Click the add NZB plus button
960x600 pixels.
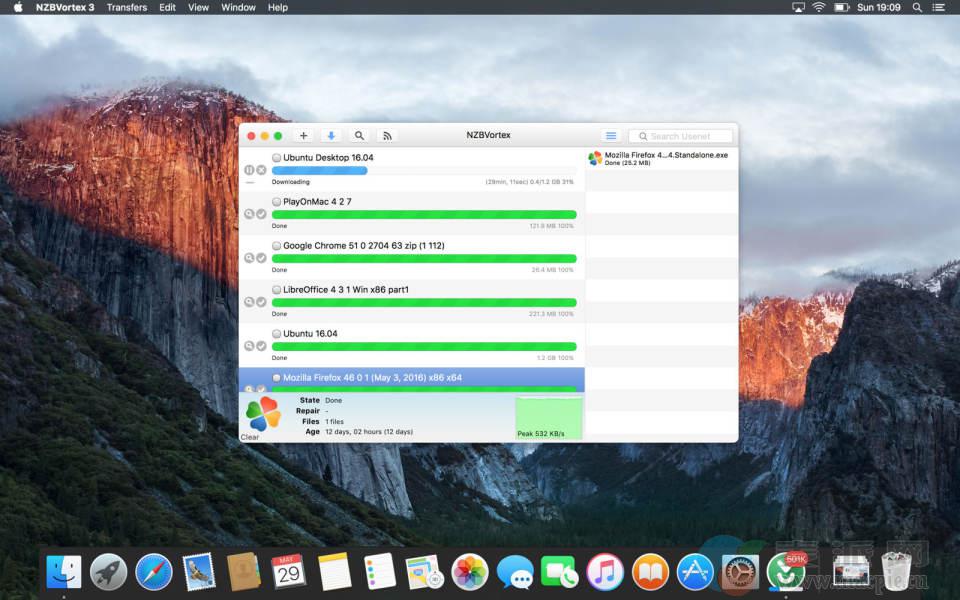pyautogui.click(x=304, y=136)
